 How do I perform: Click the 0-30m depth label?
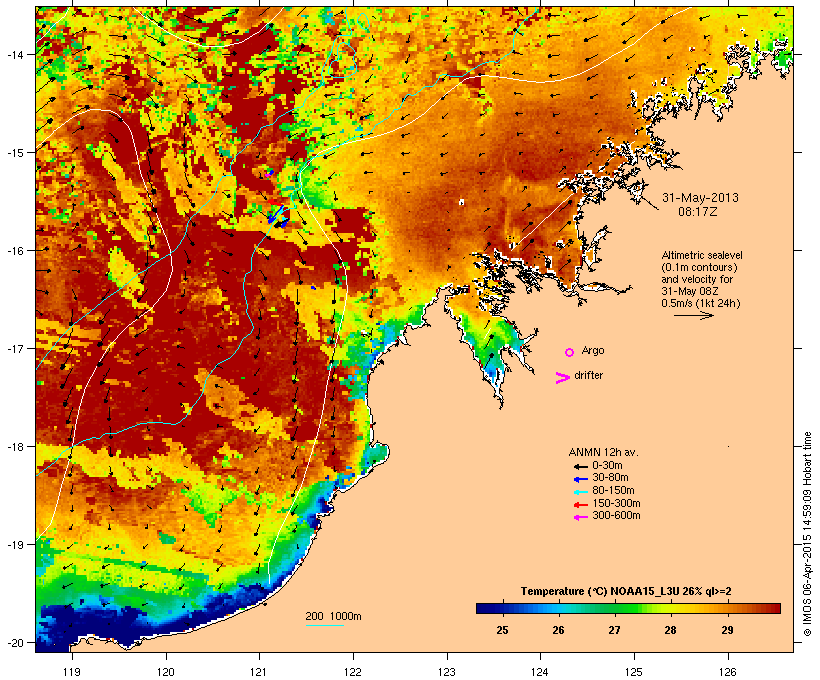coord(607,466)
